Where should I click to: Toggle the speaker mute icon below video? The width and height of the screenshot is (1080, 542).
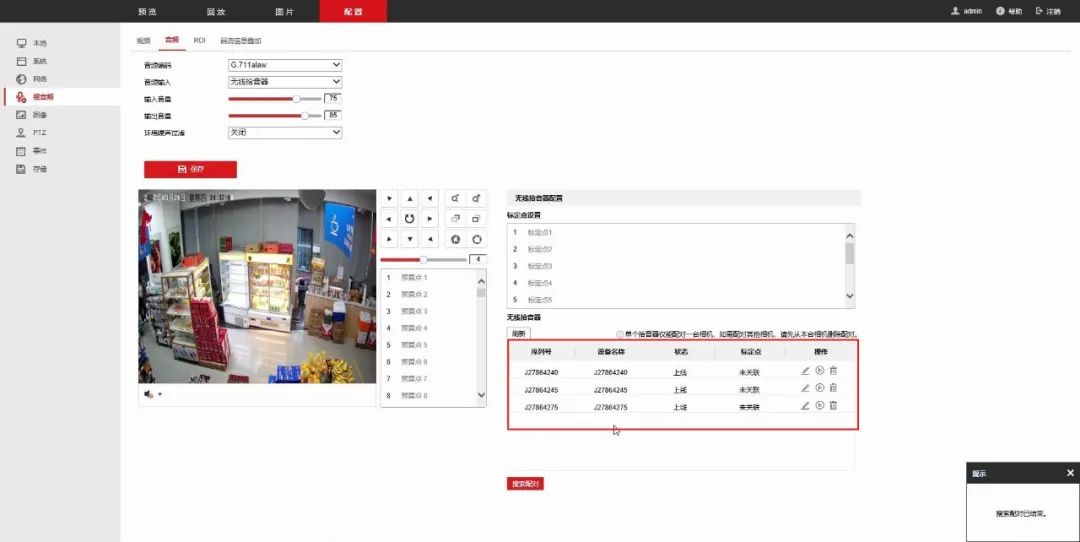149,394
